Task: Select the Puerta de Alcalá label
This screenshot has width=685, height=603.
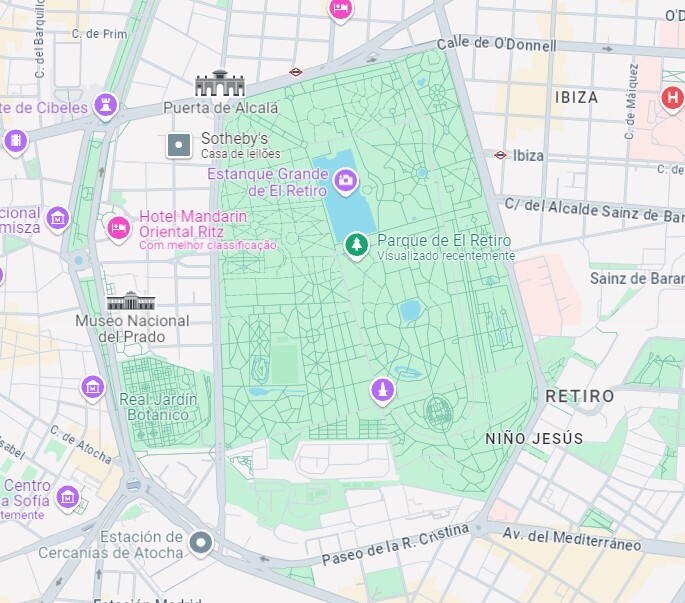Action: (221, 107)
